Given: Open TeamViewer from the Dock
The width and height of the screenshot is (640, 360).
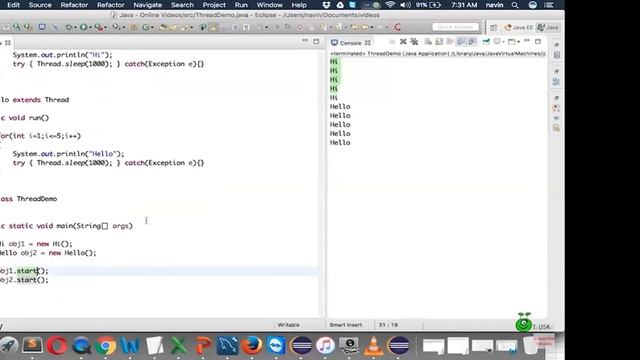Looking at the screenshot, I should (x=276, y=345).
